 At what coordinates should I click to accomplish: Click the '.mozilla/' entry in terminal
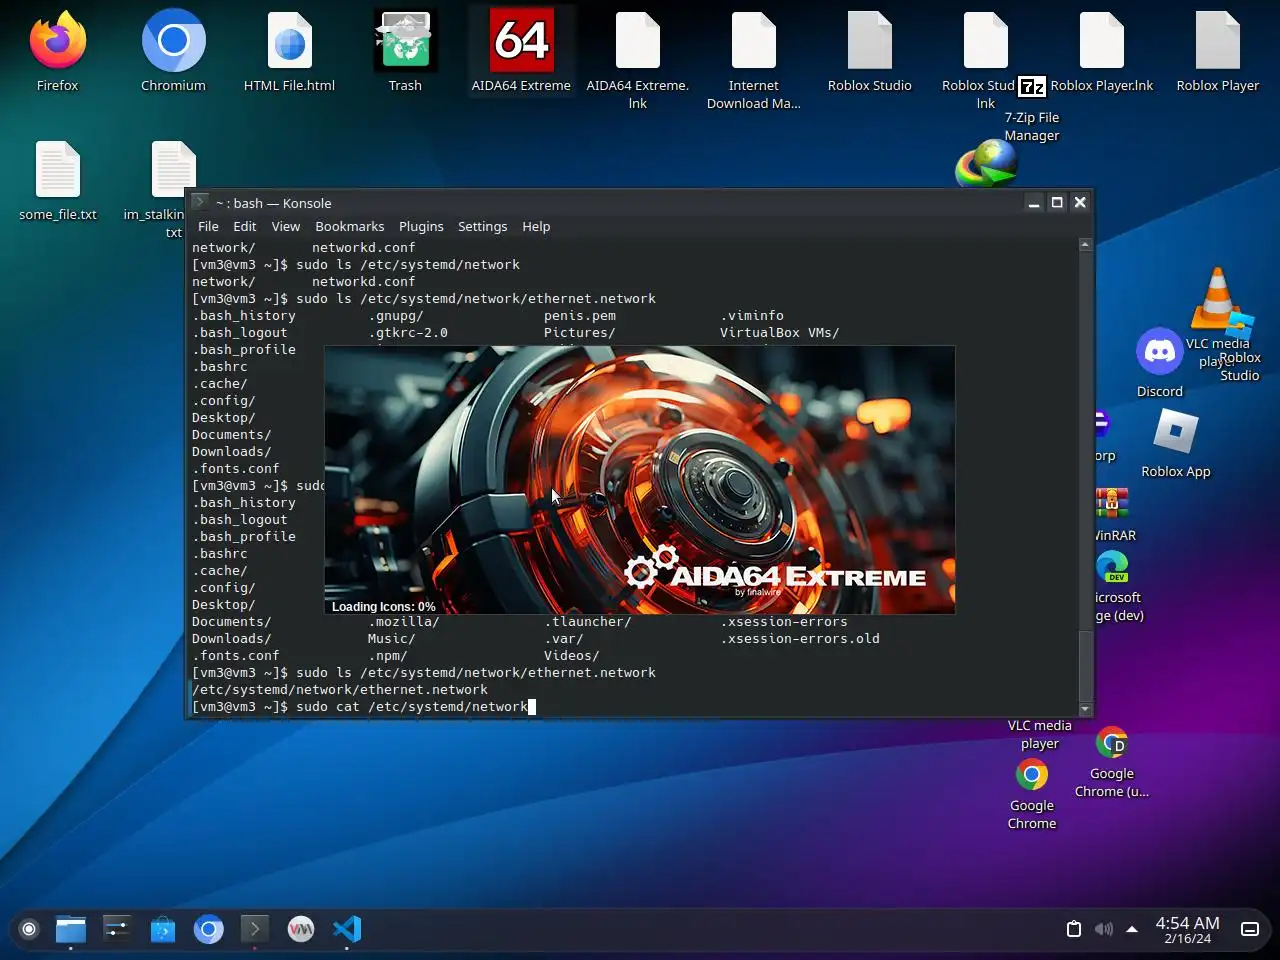[x=404, y=621]
